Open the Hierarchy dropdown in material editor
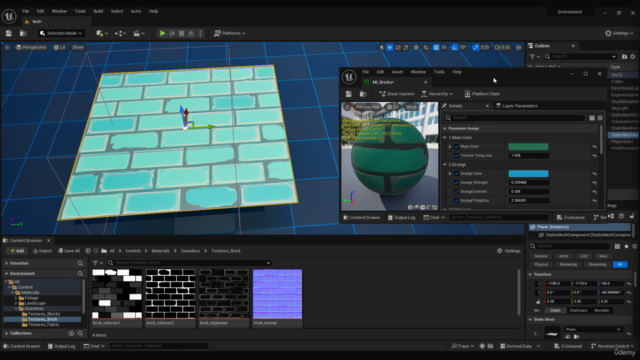 tap(437, 94)
